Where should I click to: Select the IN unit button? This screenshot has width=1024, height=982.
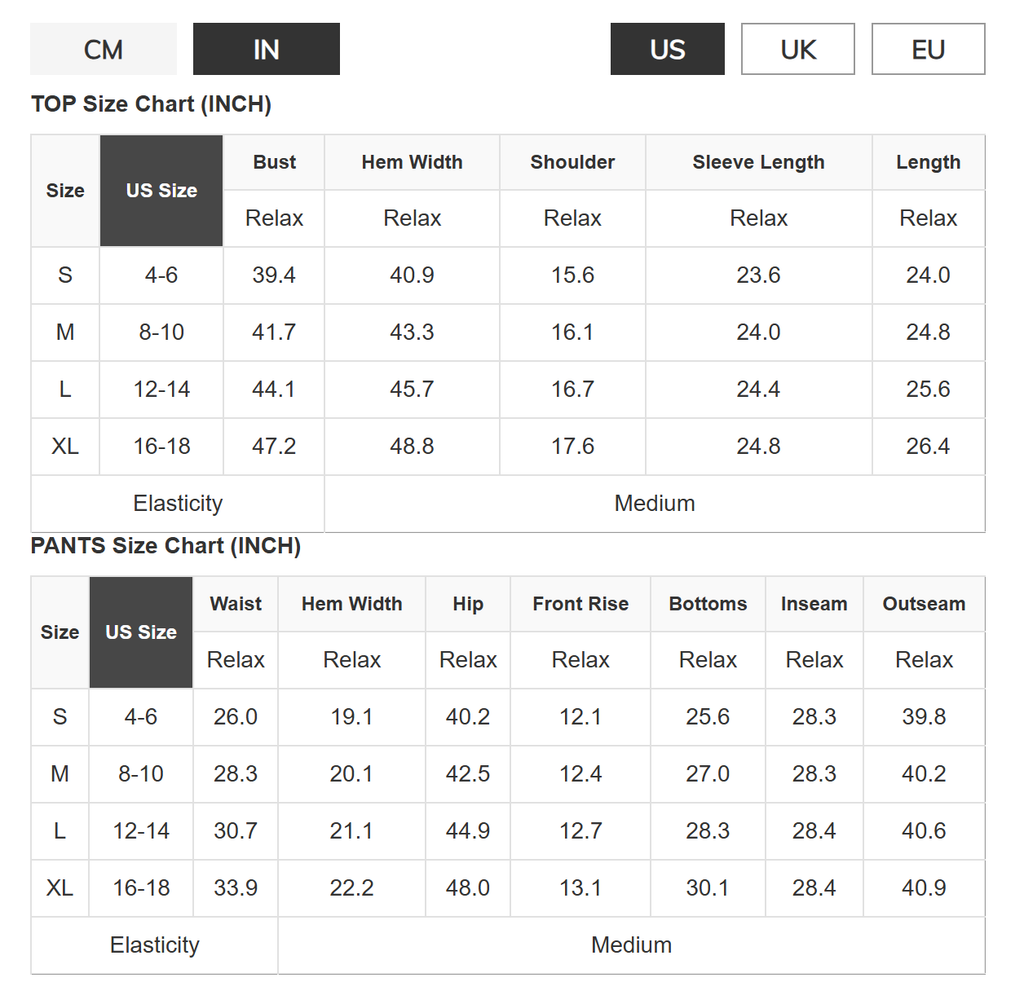pos(266,49)
